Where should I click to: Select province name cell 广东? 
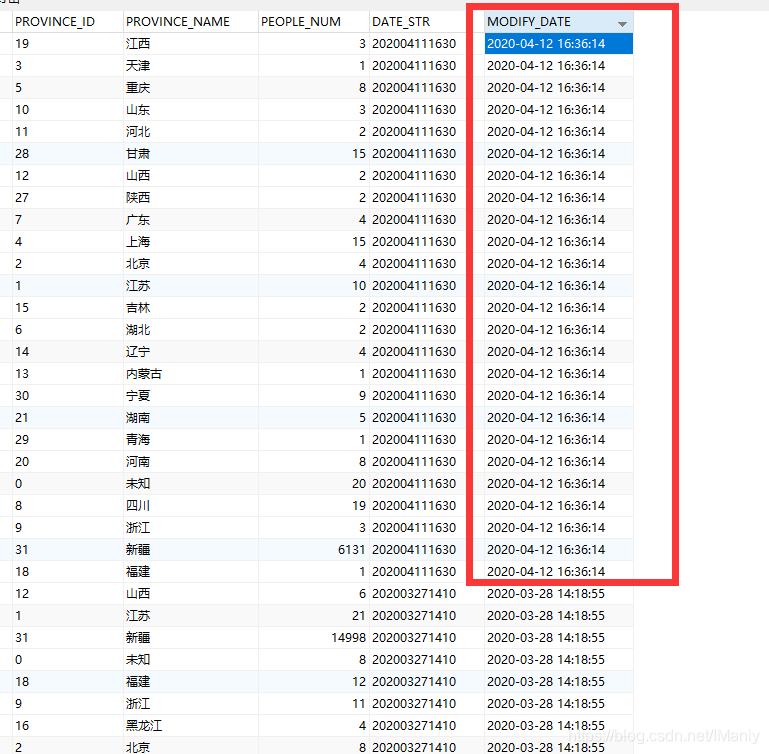point(191,220)
